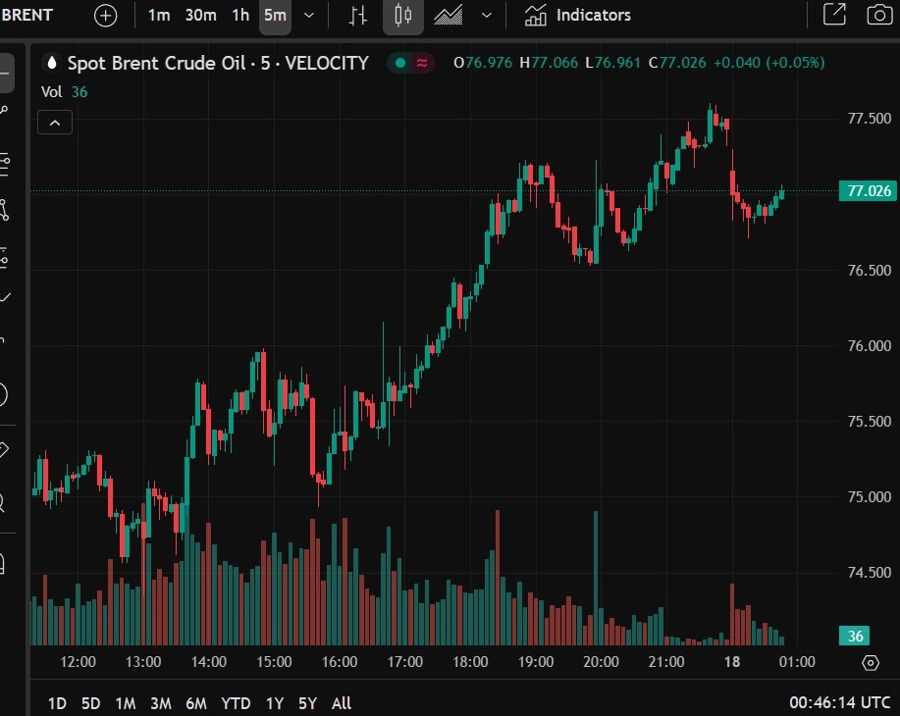
Task: Click the 77.026 current price label
Action: click(868, 191)
